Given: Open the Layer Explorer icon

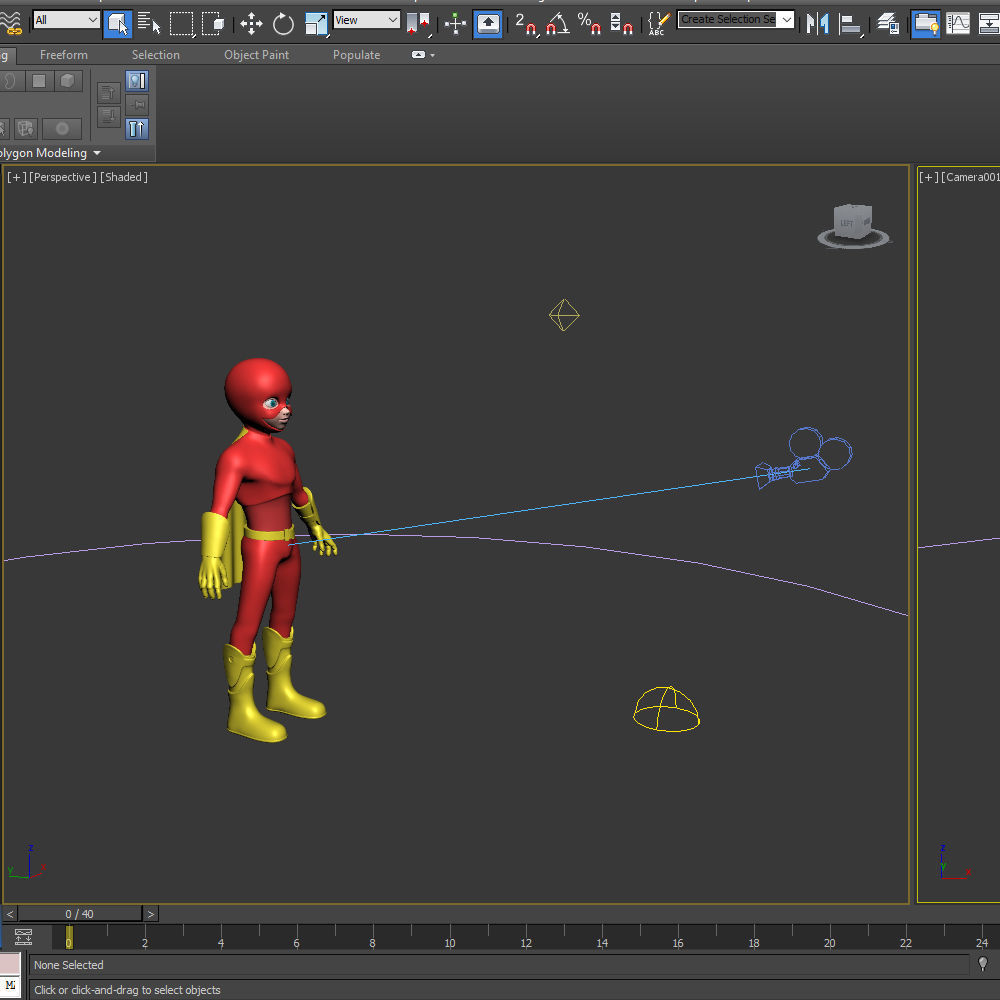Looking at the screenshot, I should (x=888, y=24).
